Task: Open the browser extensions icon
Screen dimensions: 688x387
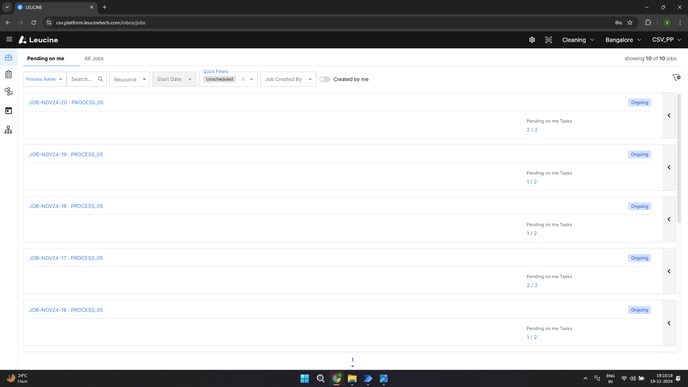Action: pos(648,22)
